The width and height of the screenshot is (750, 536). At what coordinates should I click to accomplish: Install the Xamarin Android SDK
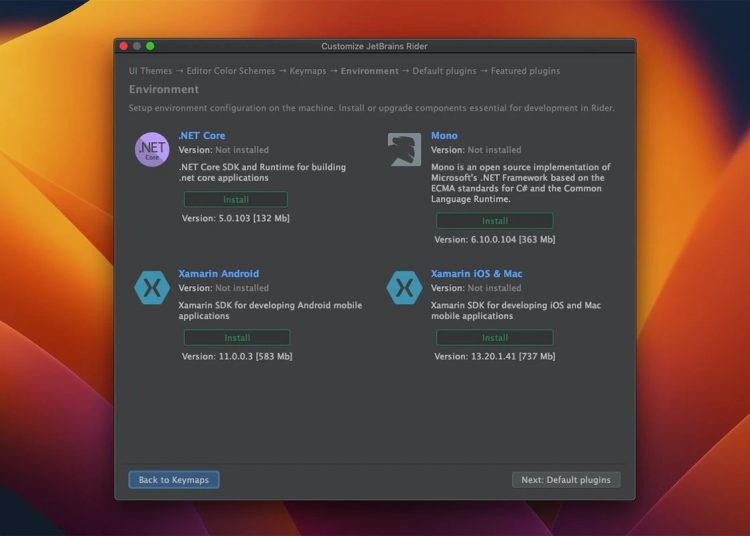[x=236, y=338]
